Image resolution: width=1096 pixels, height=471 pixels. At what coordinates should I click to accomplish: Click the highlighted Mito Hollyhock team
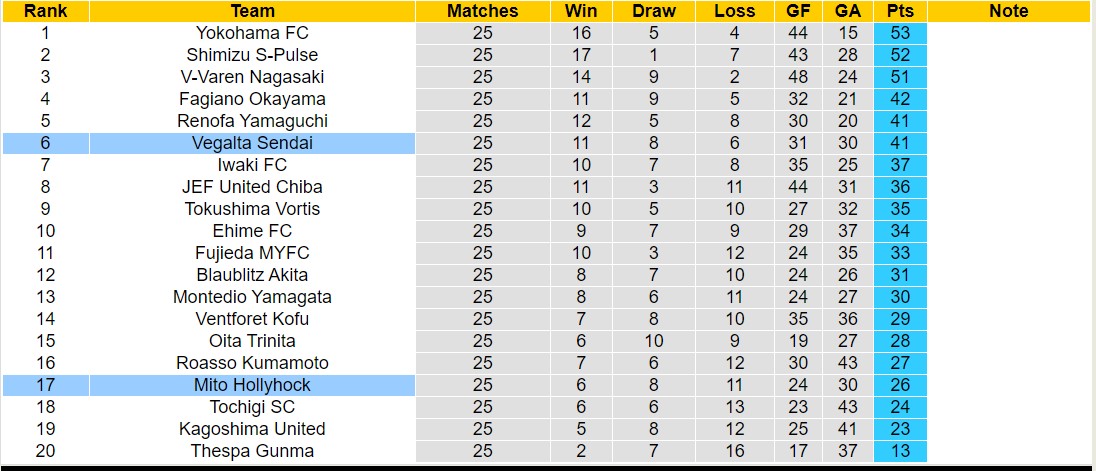pos(252,385)
